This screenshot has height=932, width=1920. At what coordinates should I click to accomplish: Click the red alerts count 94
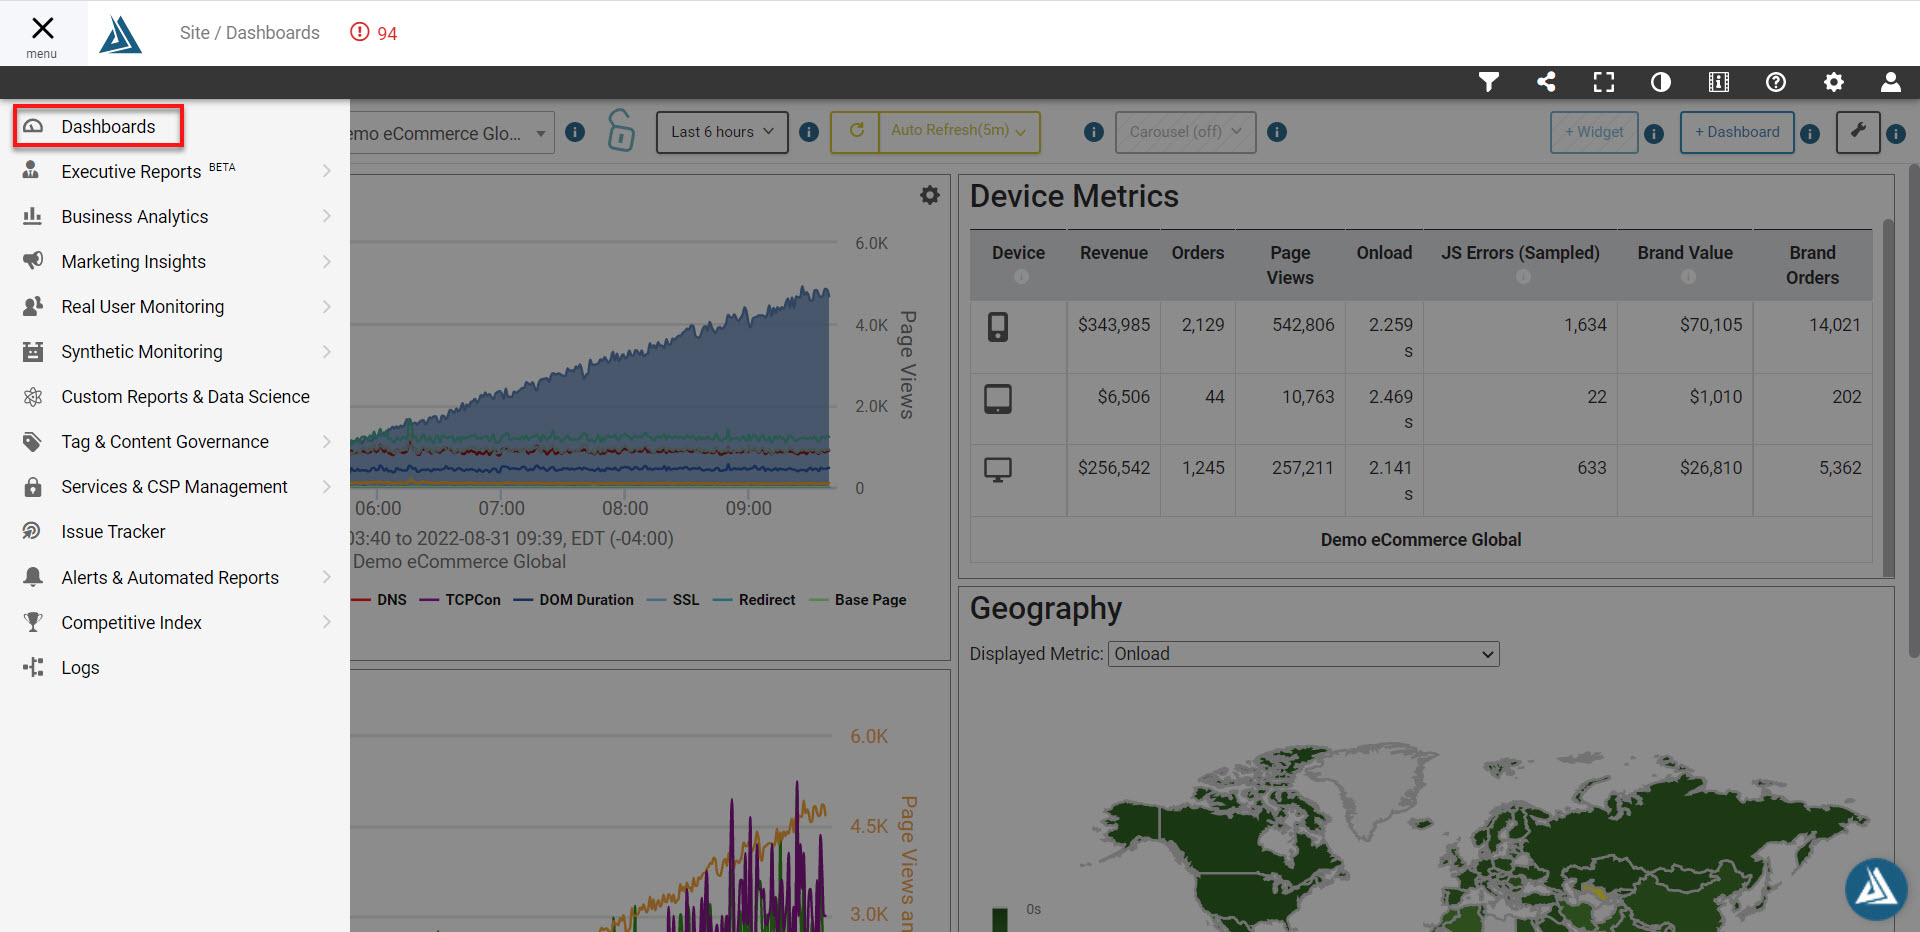point(375,33)
